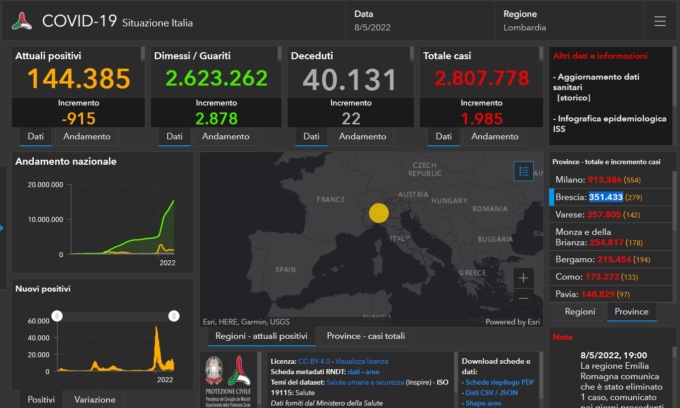Viewport: 680px width, 408px height.
Task: Open RNDT metadata aree link
Action: [372, 372]
